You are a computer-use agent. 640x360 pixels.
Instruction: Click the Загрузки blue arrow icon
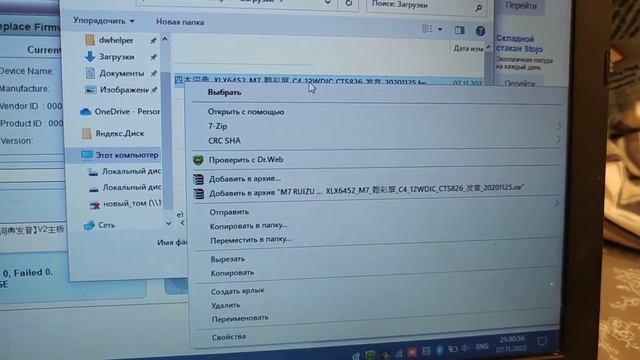click(x=90, y=57)
